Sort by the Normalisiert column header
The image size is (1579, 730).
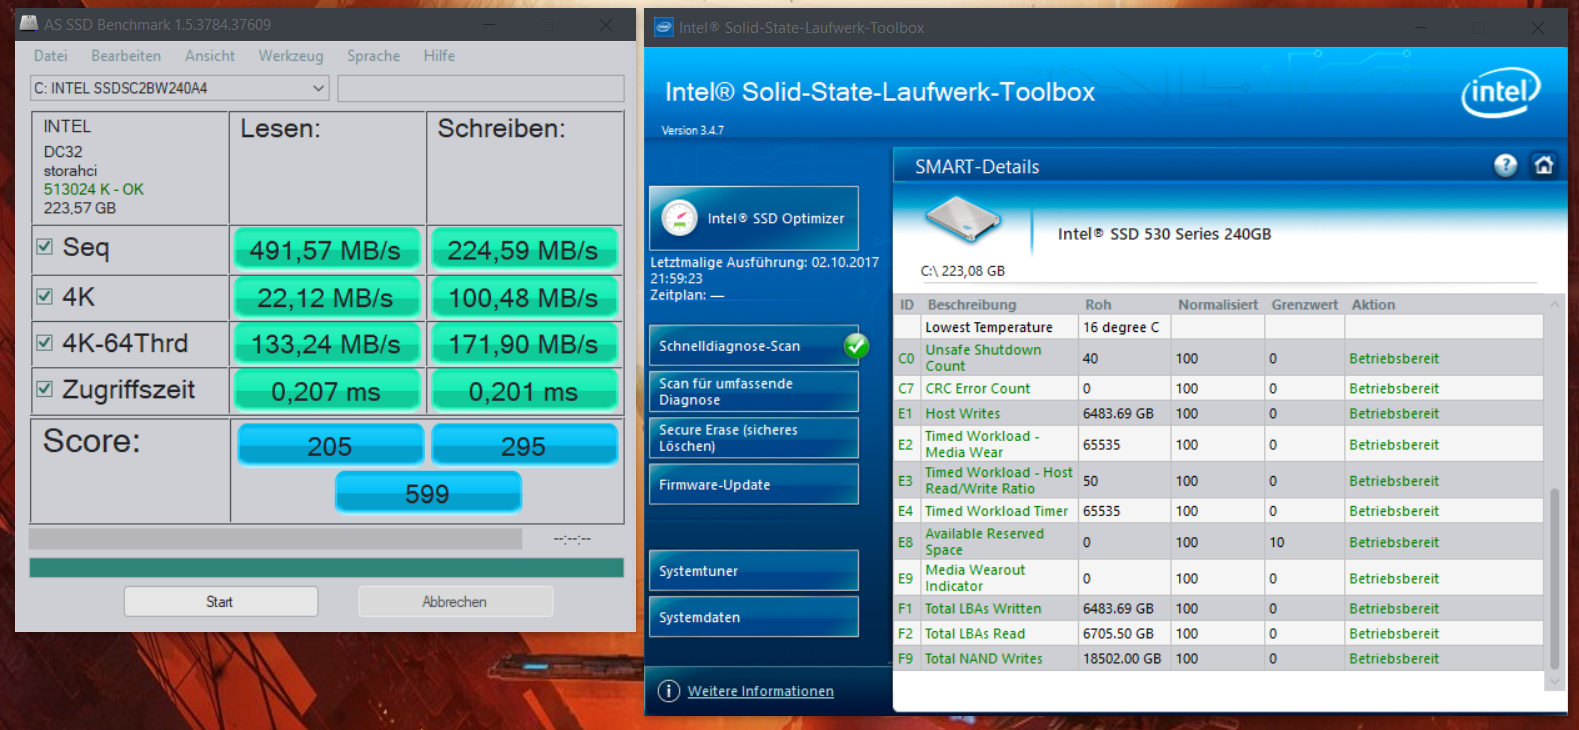tap(1218, 304)
